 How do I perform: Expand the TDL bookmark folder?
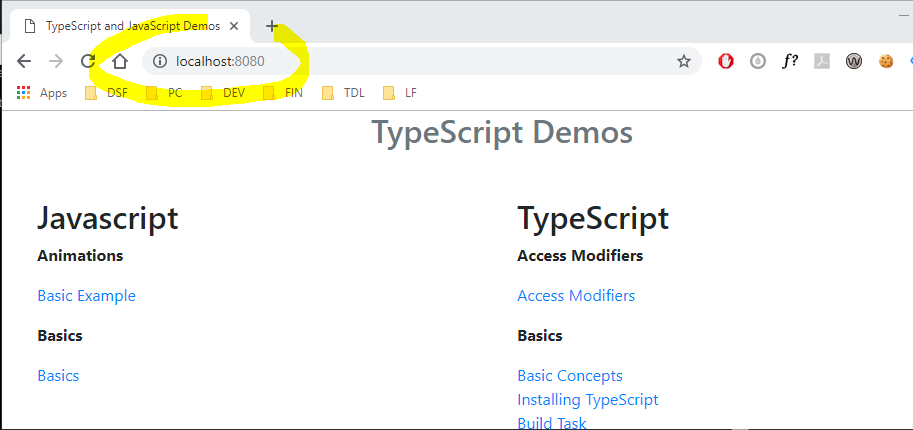pos(343,93)
